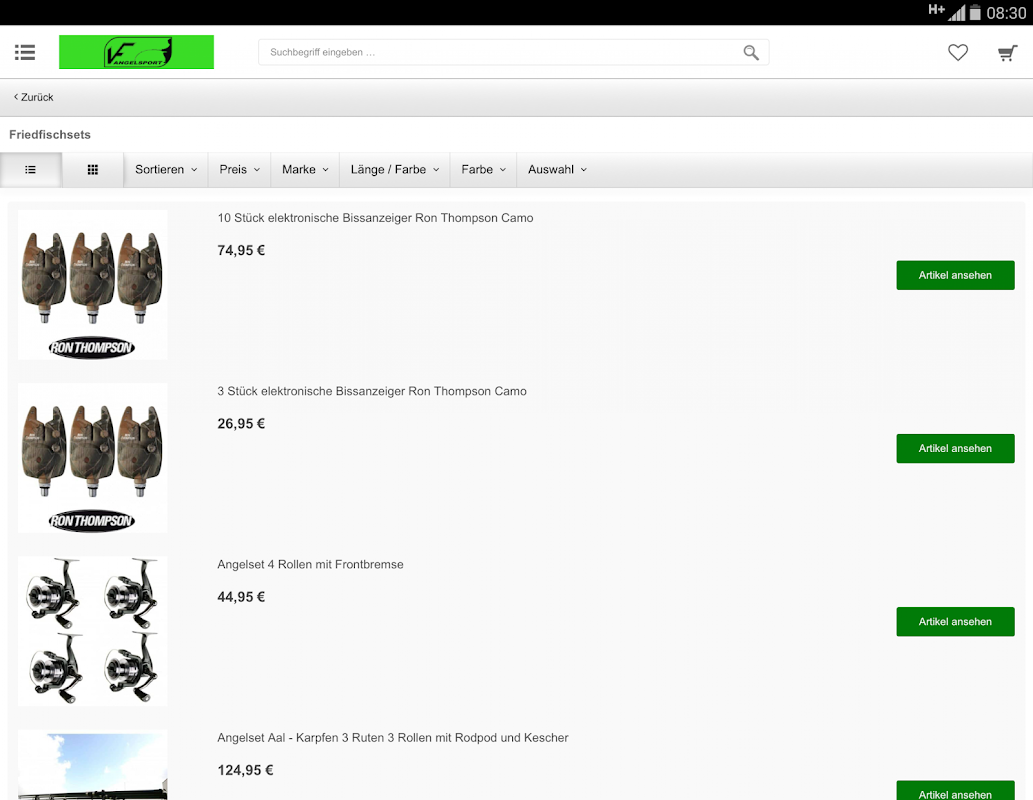The image size is (1033, 800).
Task: Open the hamburger navigation menu
Action: 25,52
